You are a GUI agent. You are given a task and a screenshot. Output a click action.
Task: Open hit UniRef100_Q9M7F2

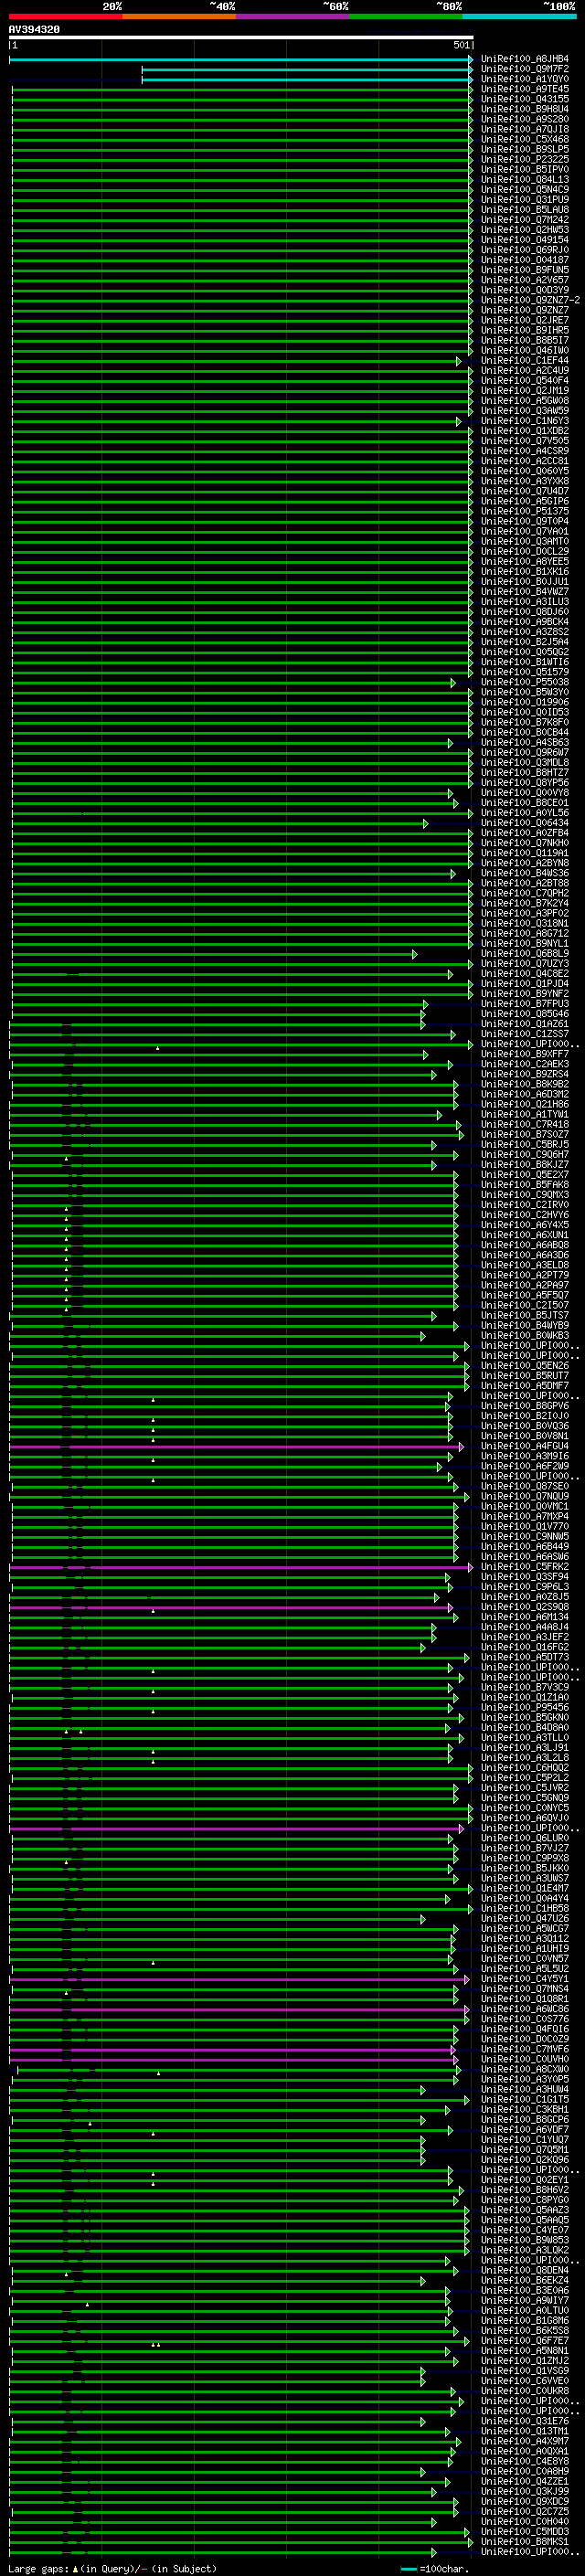(x=524, y=70)
